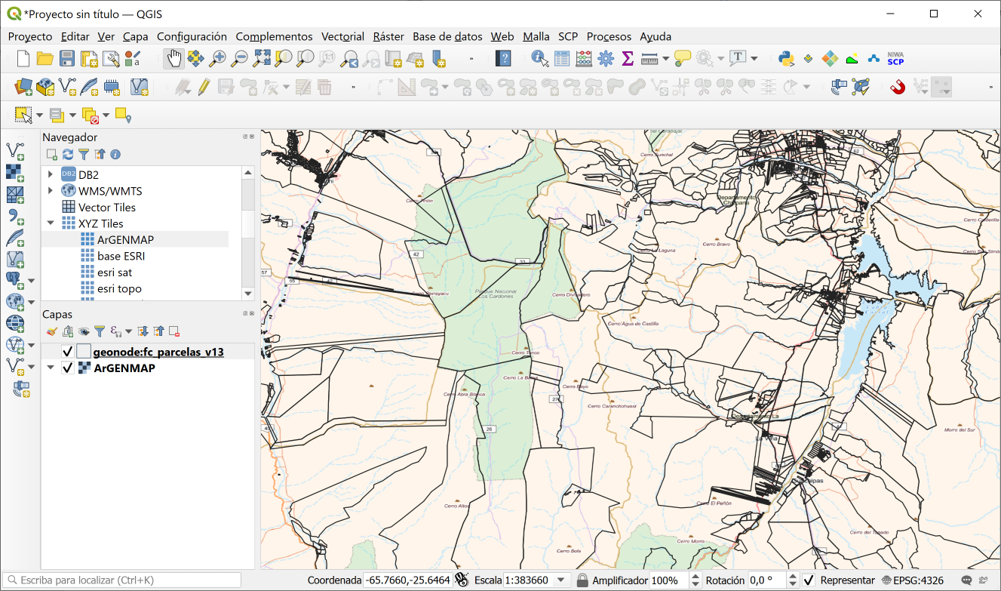Select esri topo tile source

click(x=119, y=288)
